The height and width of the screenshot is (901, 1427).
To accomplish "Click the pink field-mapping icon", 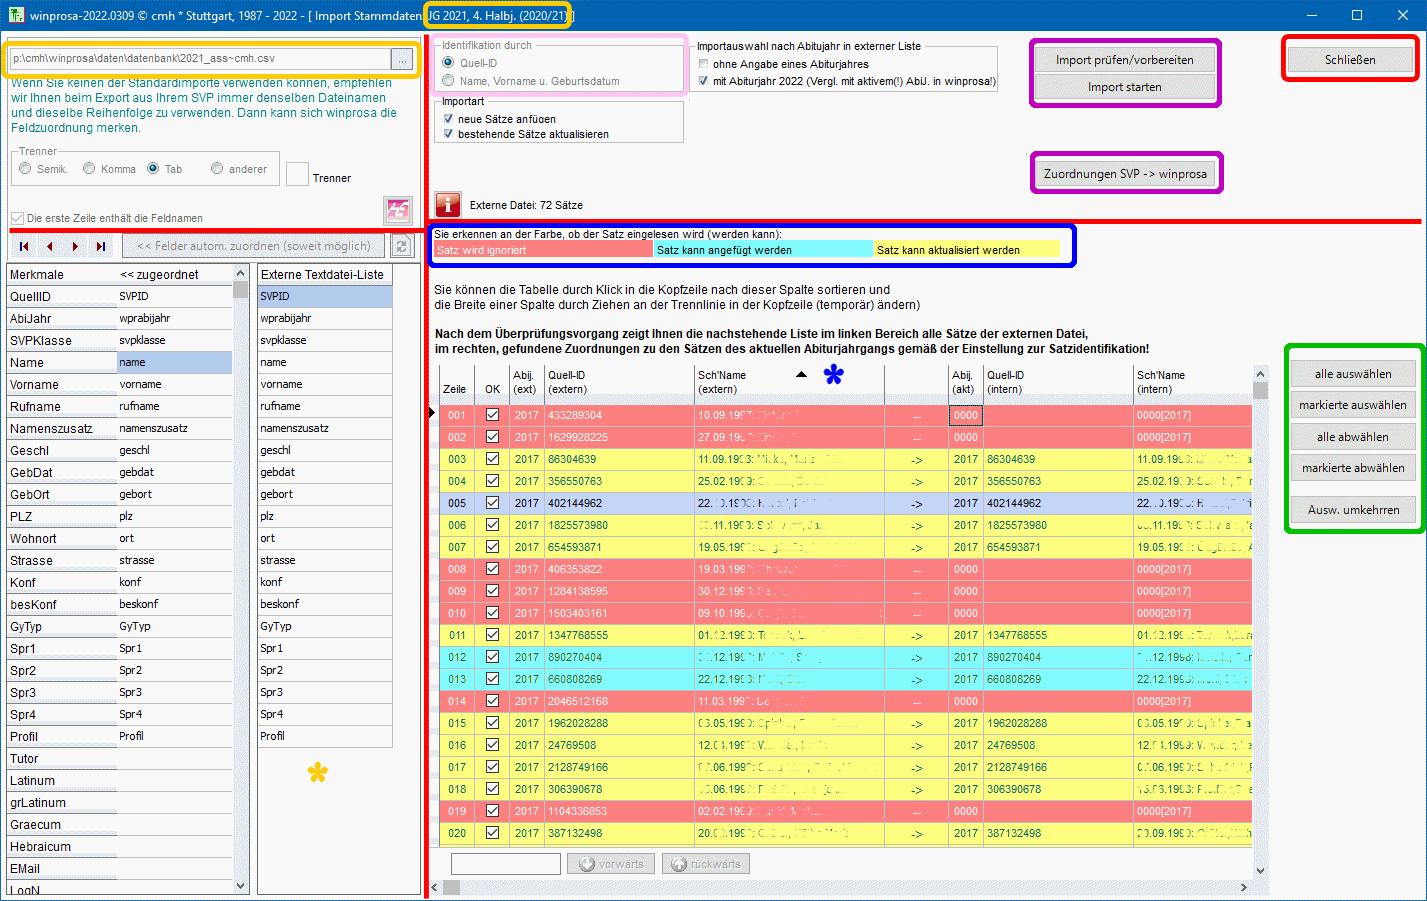I will 398,210.
